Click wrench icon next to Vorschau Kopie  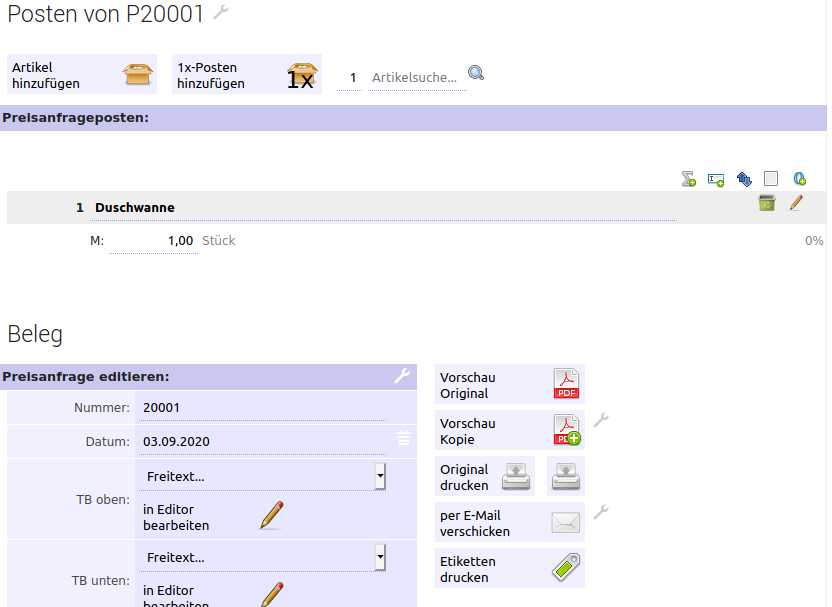601,420
